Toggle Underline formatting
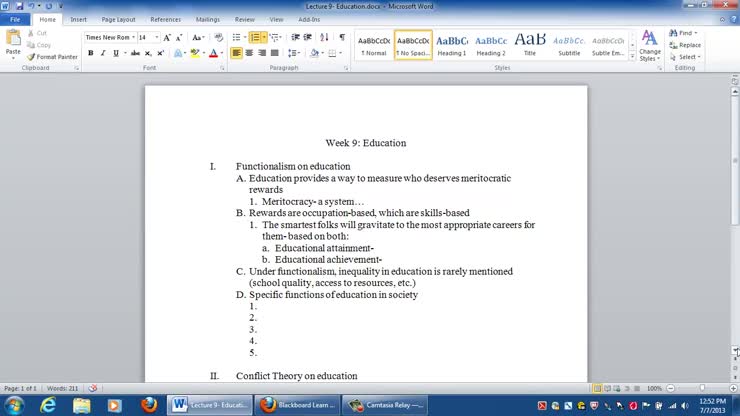The width and height of the screenshot is (740, 416). (x=116, y=53)
